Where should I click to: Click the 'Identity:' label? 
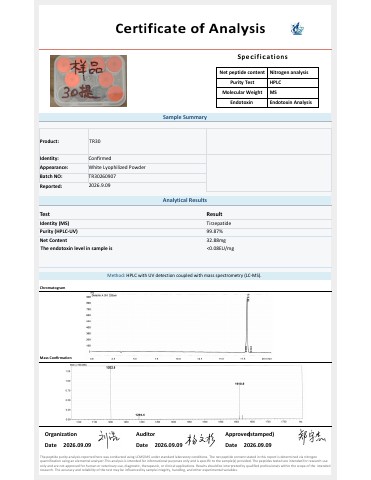point(49,158)
